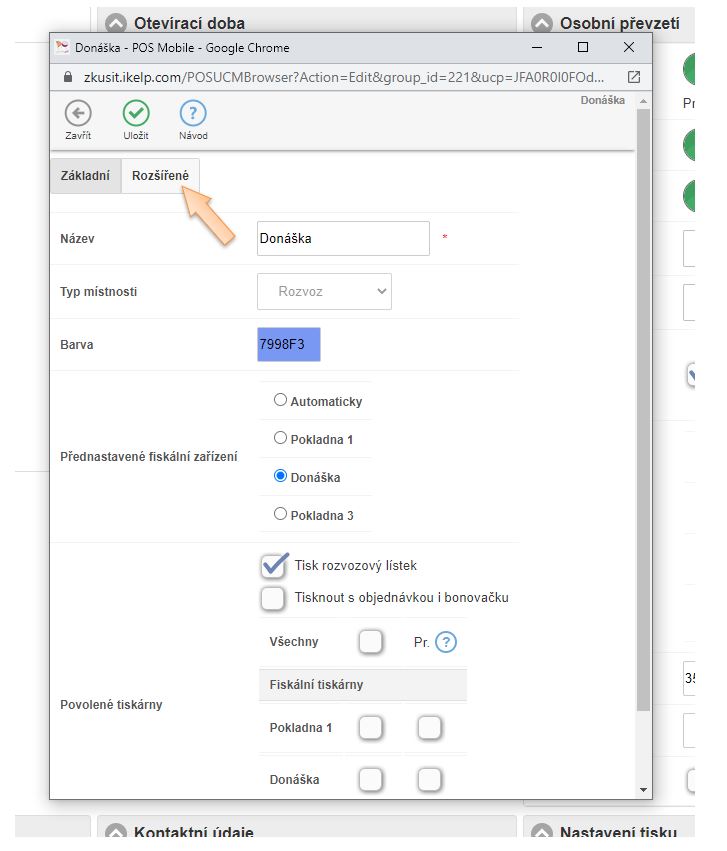
Task: Collapse the Otevírací doba section
Action: coord(117,23)
